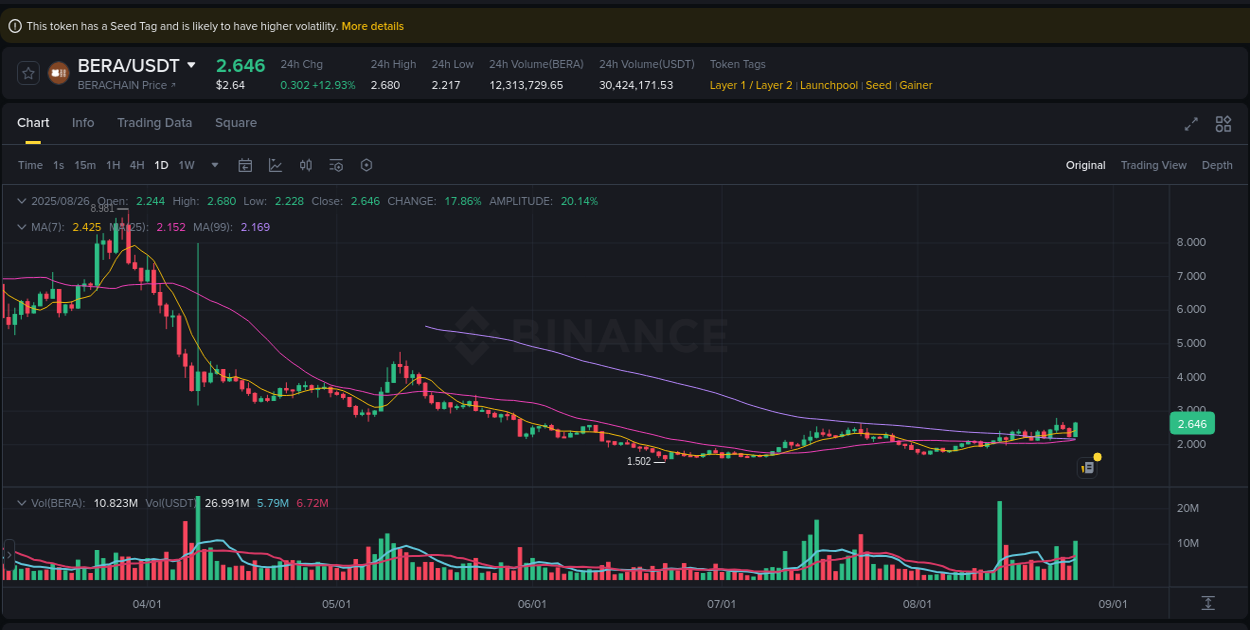Switch to the Trading Data tab
Screen dimensions: 1250x630
click(x=155, y=122)
